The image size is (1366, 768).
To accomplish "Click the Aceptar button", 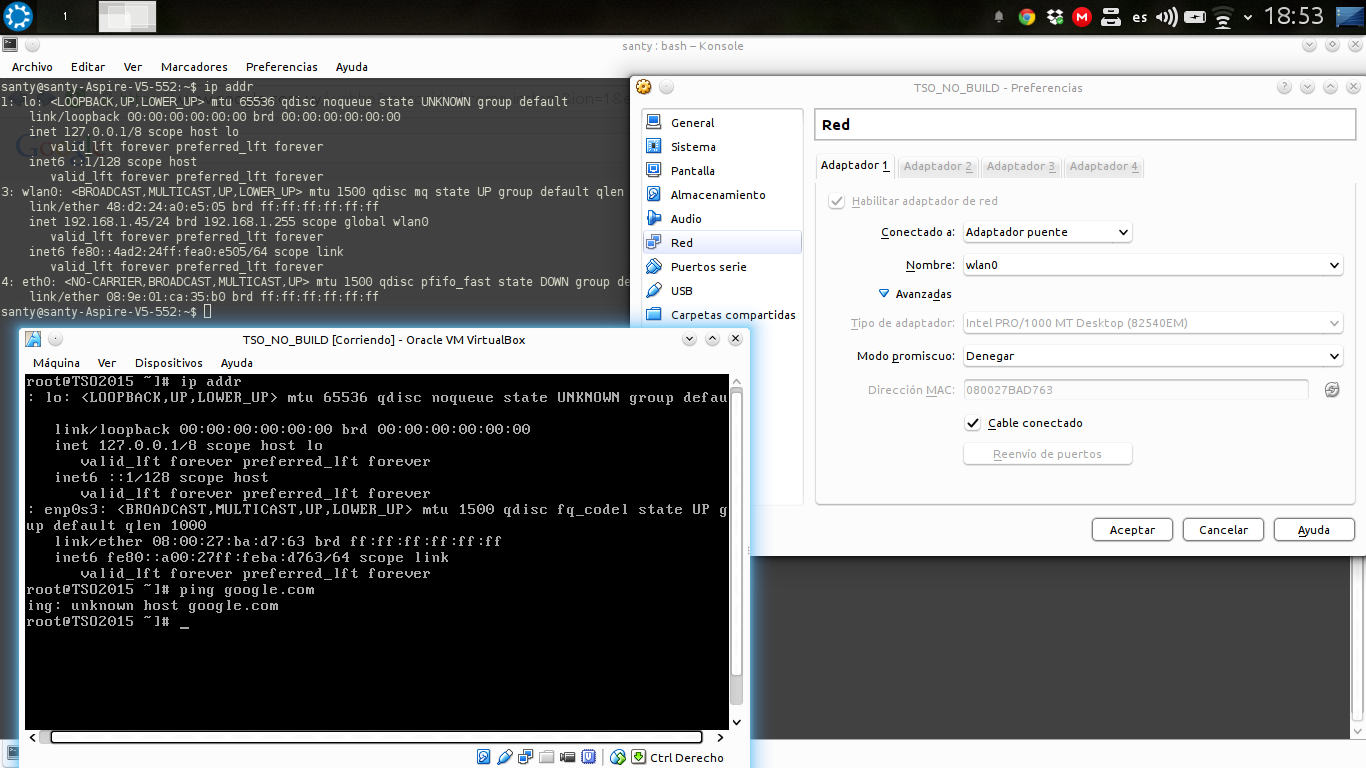I will click(1132, 530).
